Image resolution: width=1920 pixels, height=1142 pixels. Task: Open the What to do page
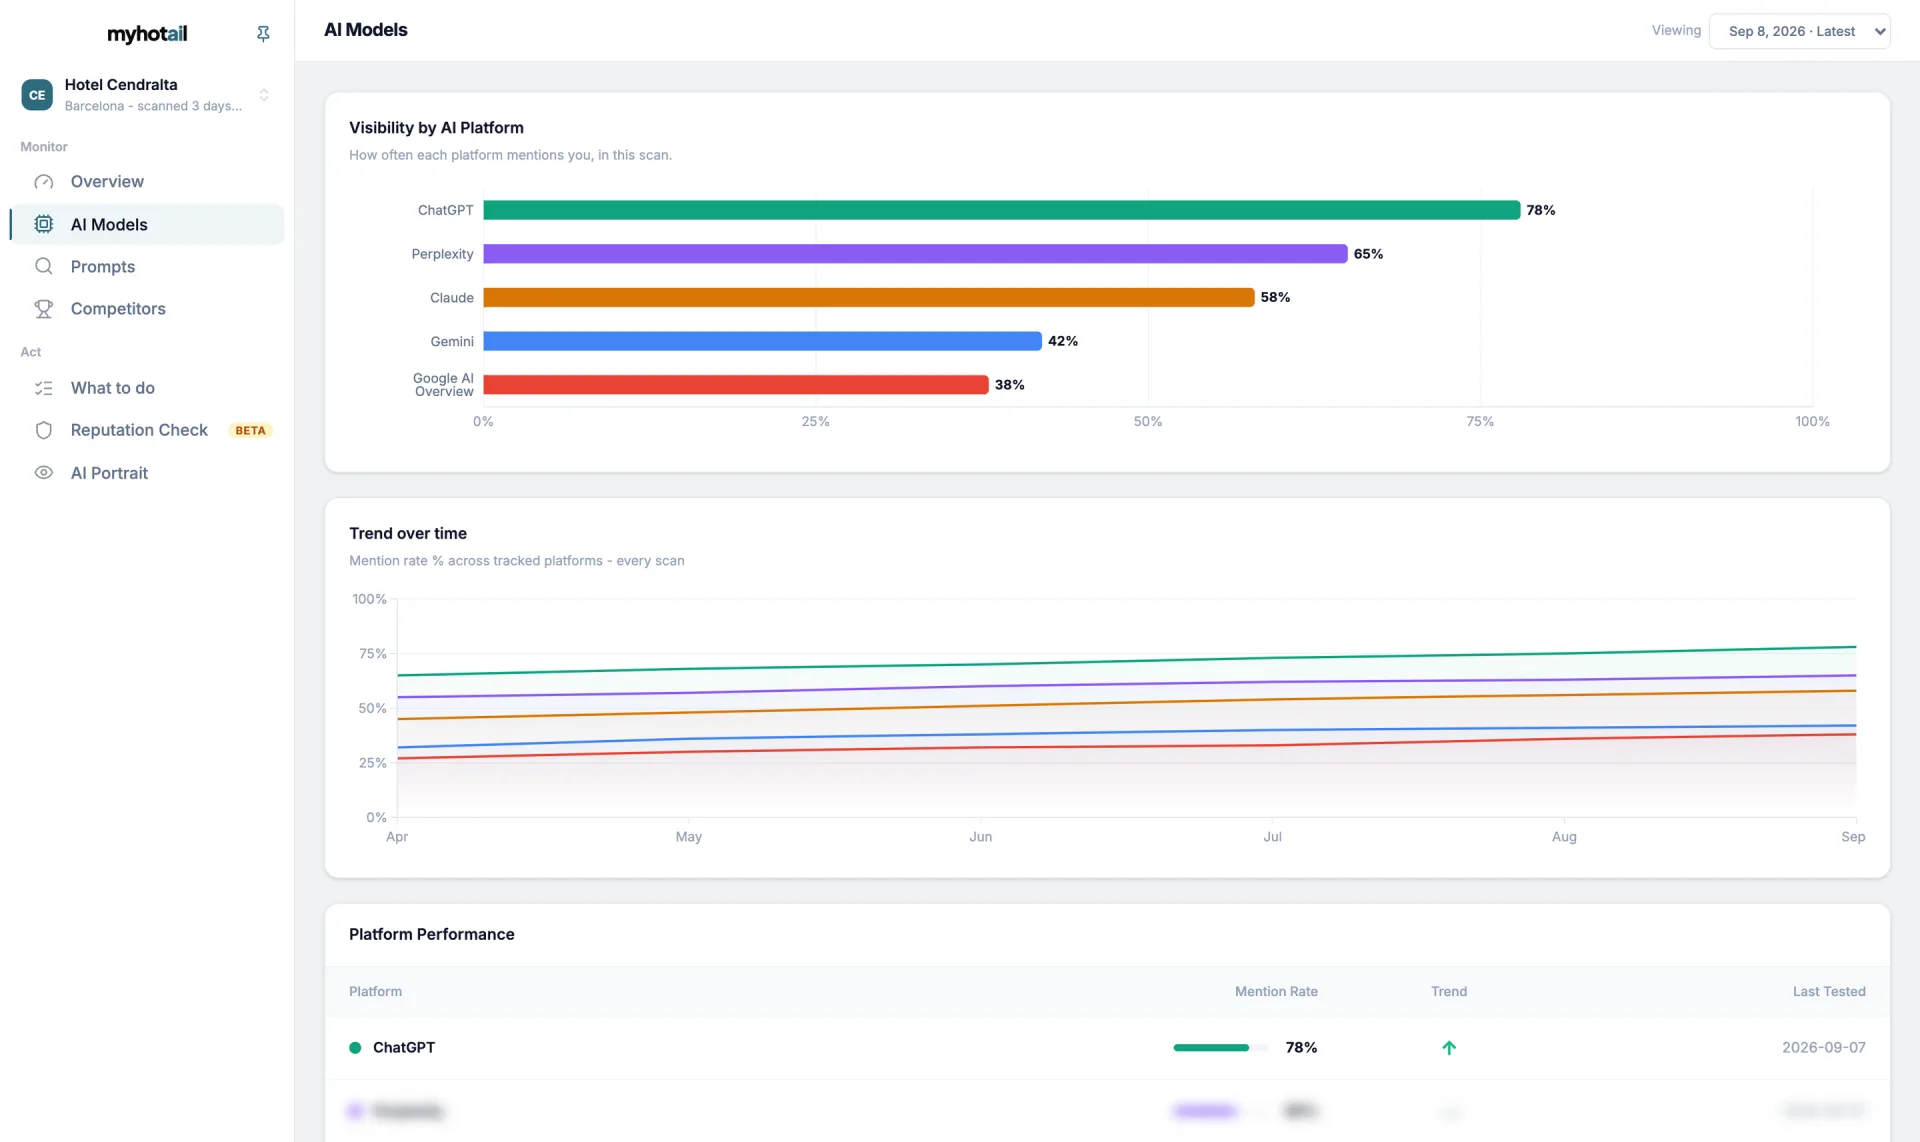point(147,388)
